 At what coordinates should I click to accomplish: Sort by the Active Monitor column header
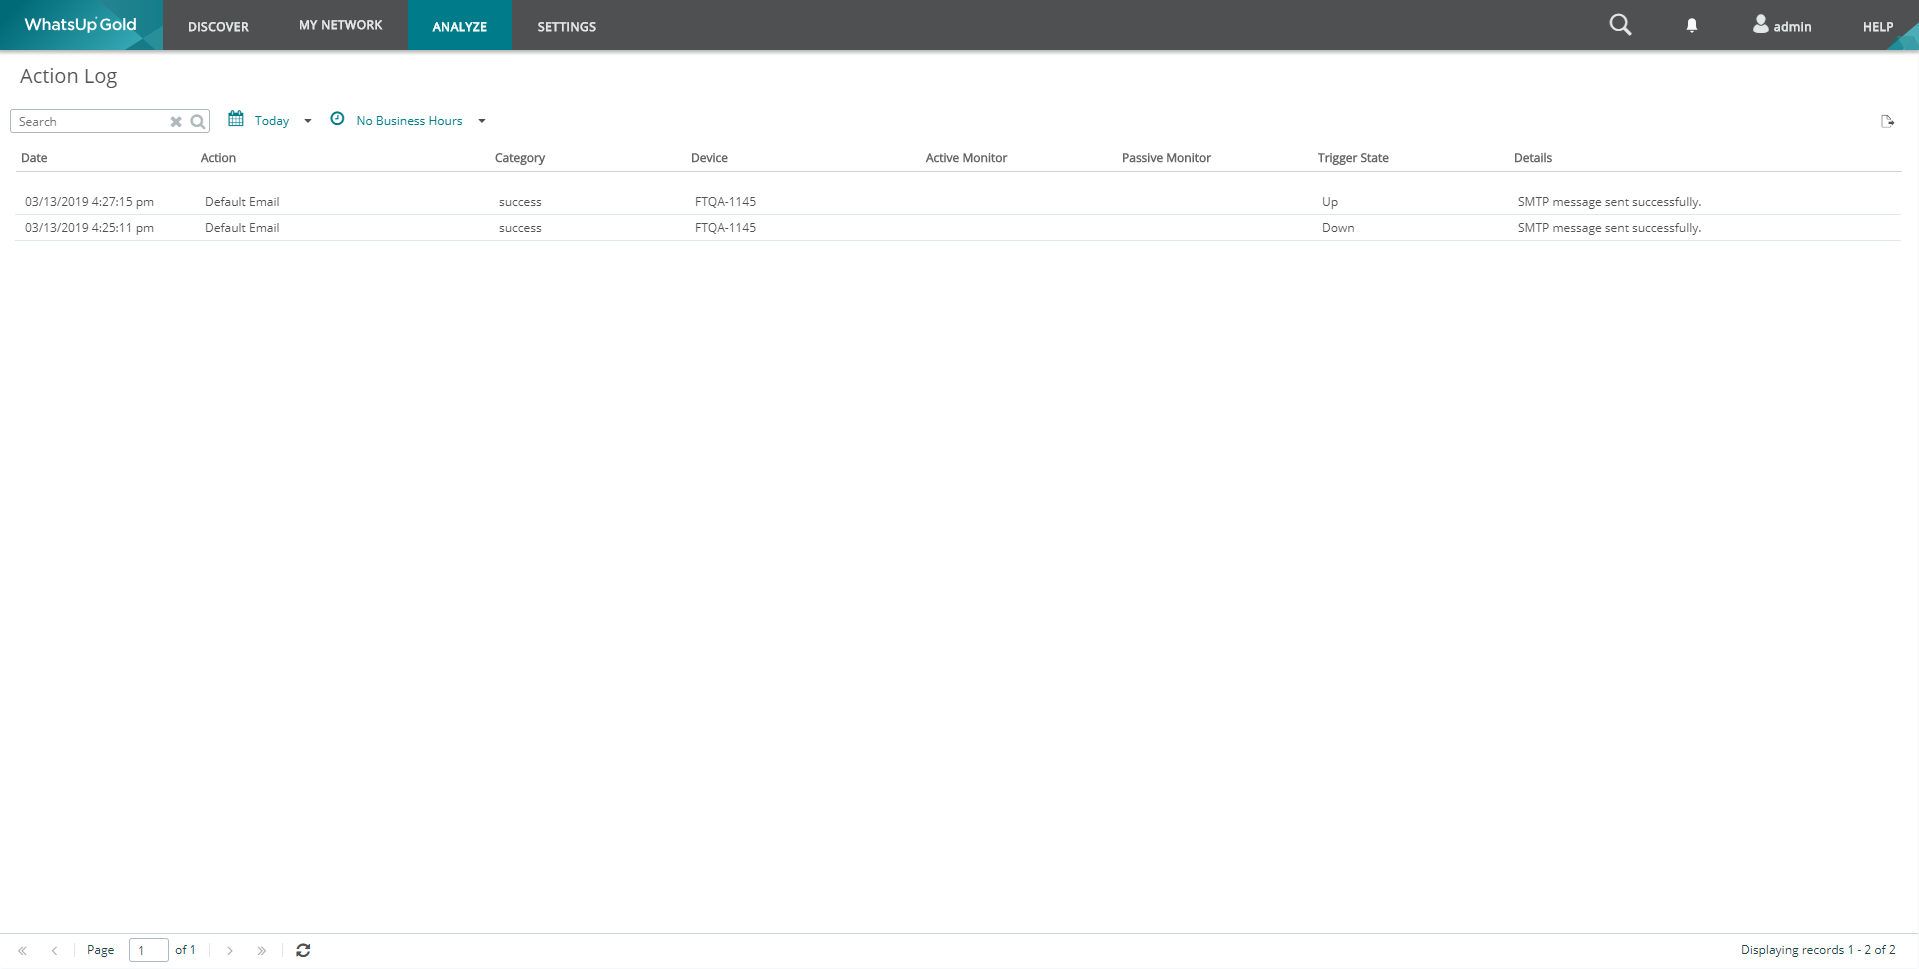click(x=966, y=158)
